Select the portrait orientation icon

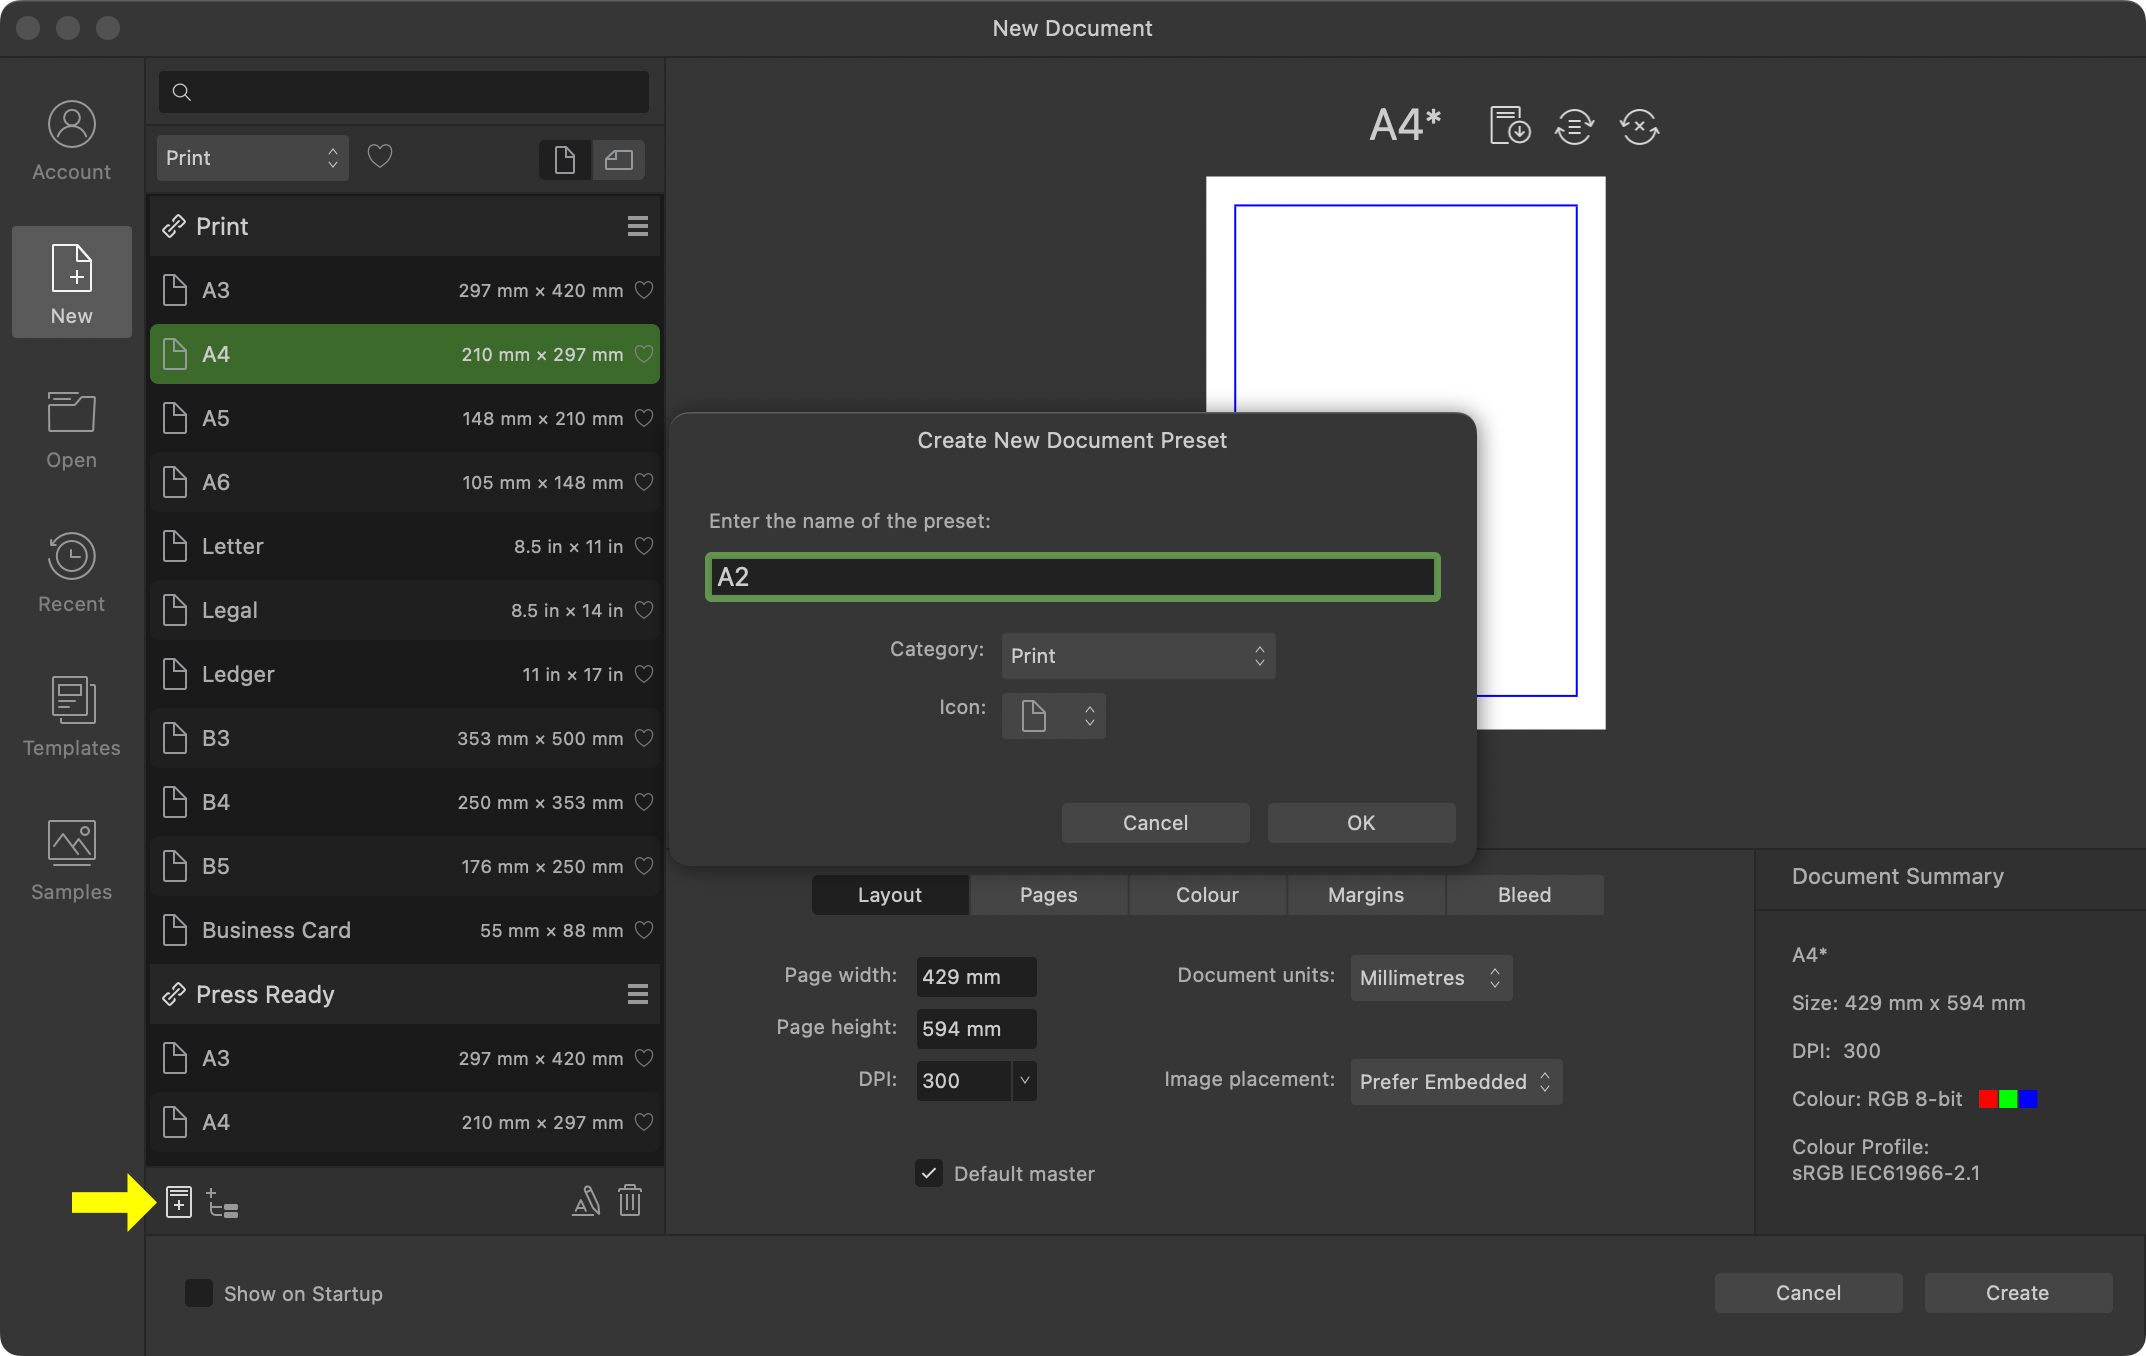pyautogui.click(x=564, y=159)
